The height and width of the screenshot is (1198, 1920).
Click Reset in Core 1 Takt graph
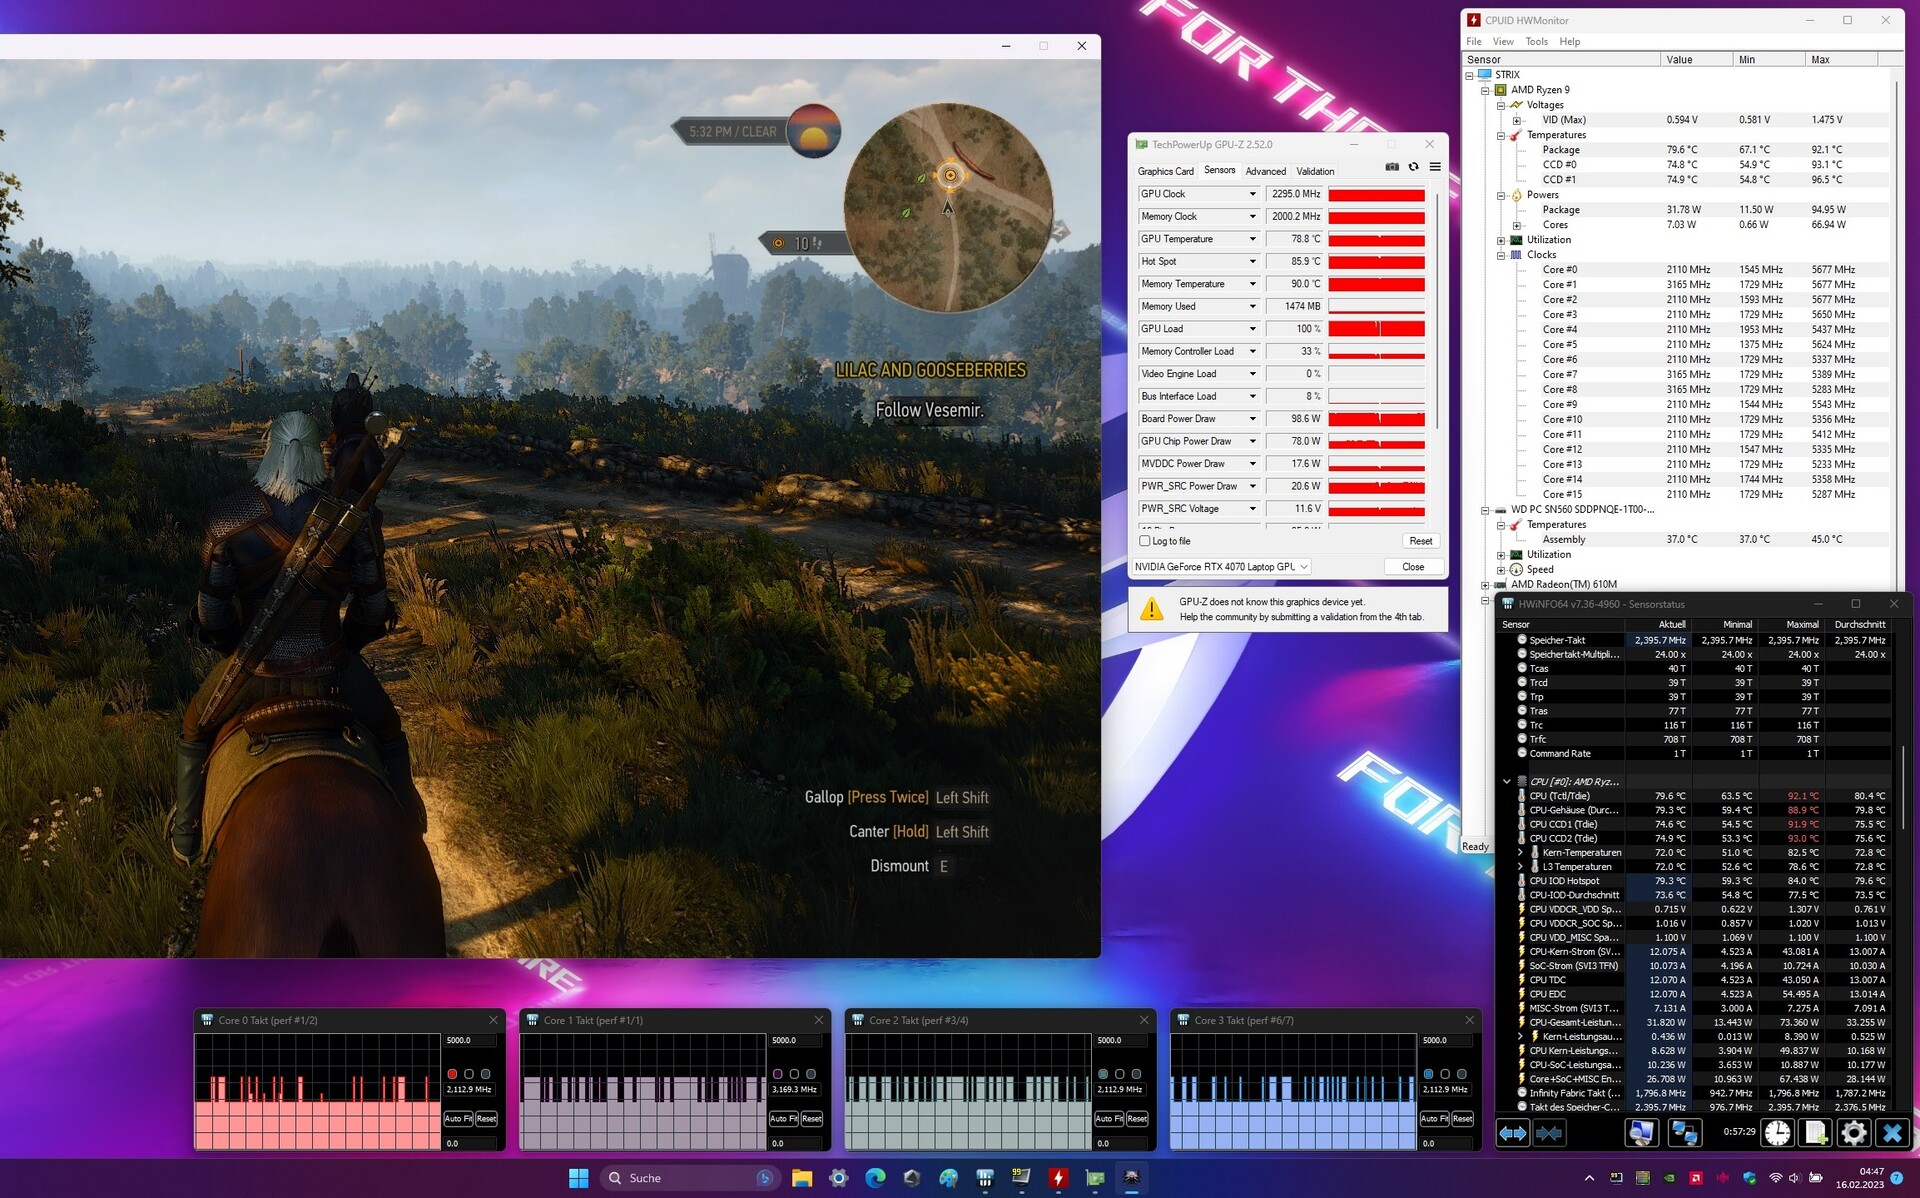(812, 1118)
